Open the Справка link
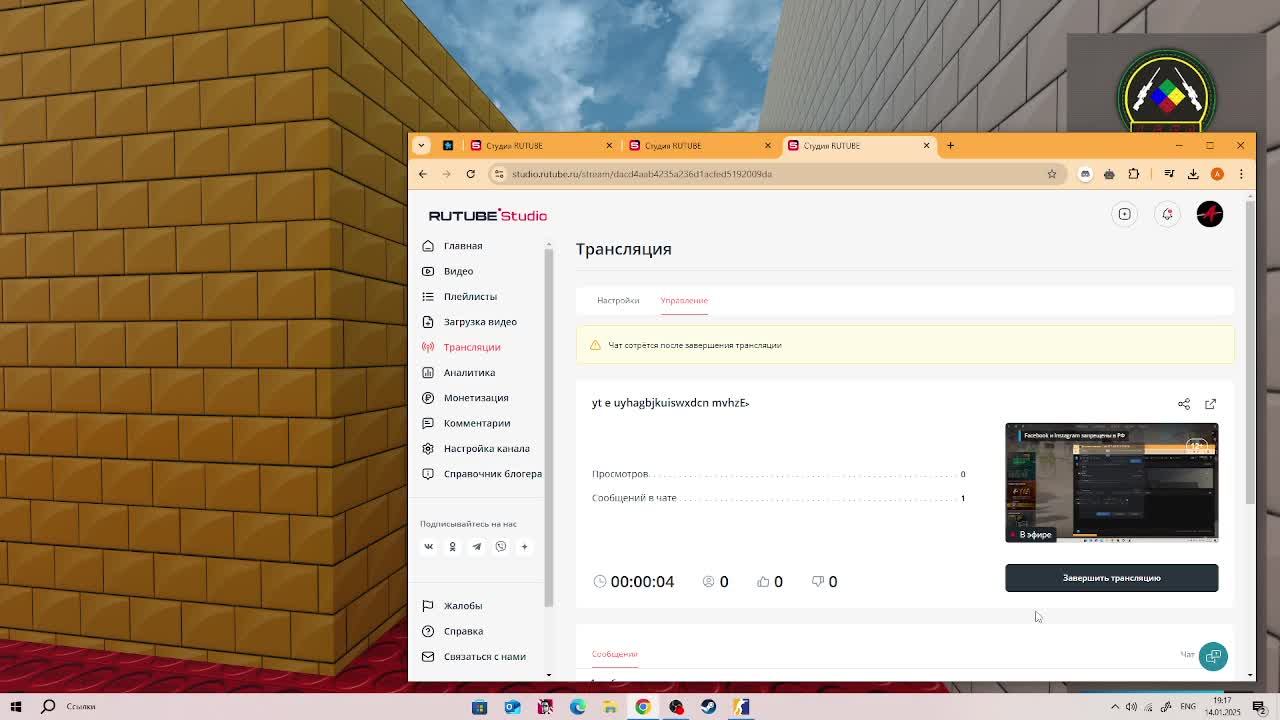The width and height of the screenshot is (1280, 720). tap(463, 631)
